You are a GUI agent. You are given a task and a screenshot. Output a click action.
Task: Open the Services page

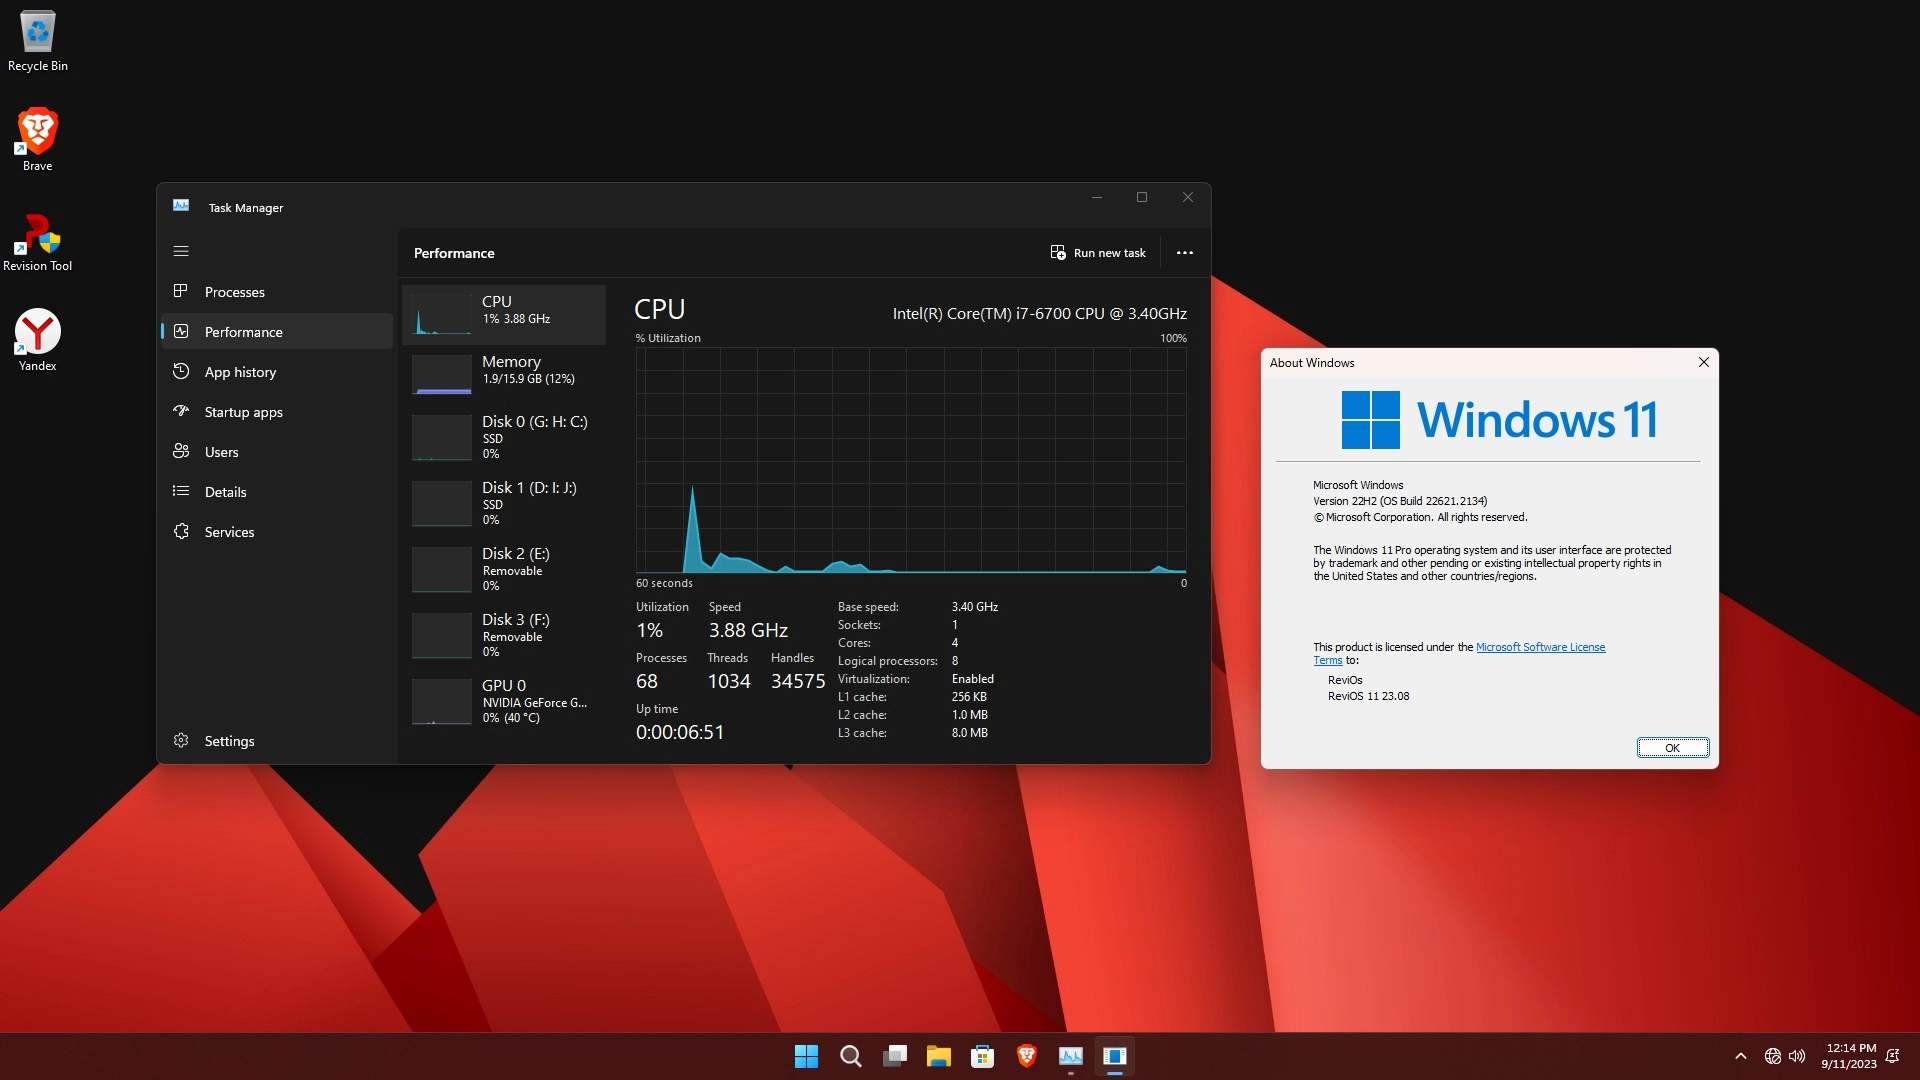pyautogui.click(x=229, y=532)
